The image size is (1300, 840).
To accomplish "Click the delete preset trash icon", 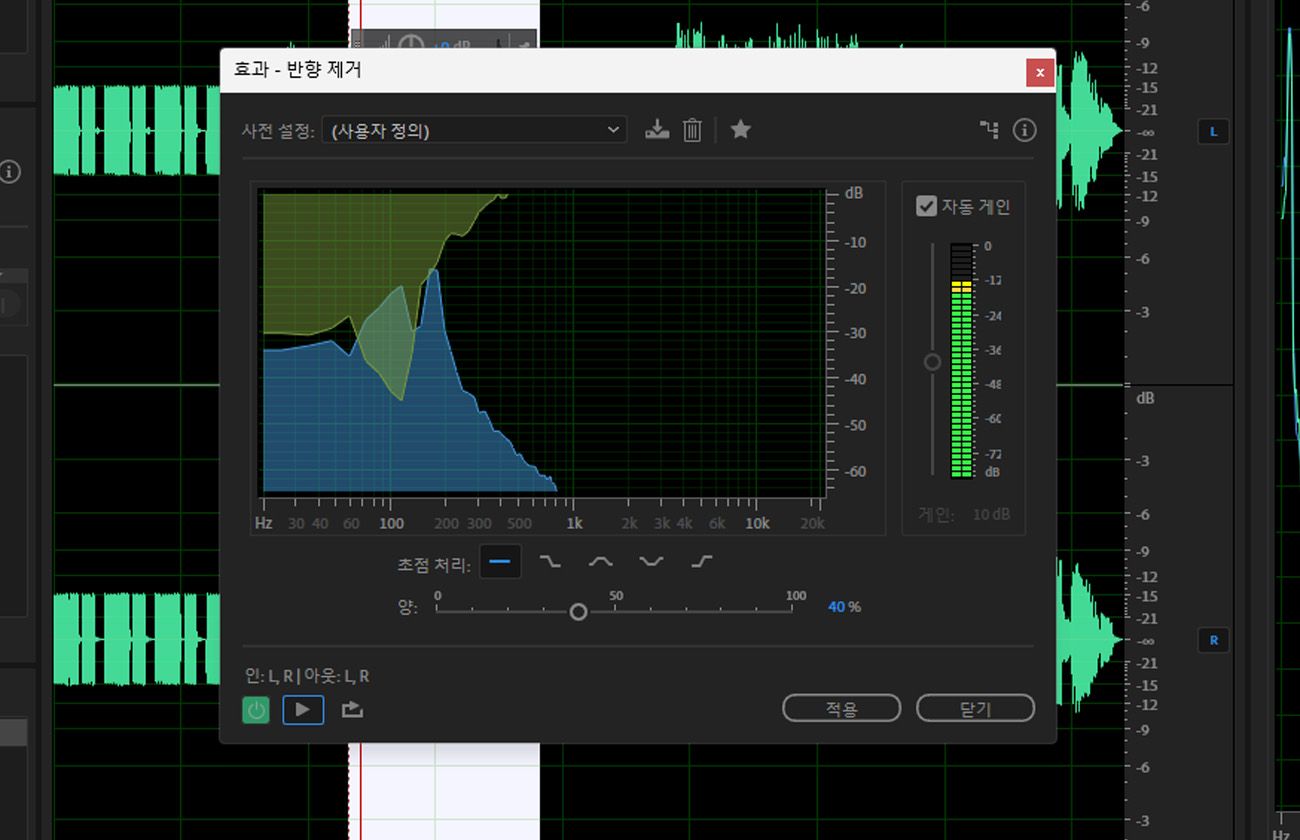I will pyautogui.click(x=692, y=130).
